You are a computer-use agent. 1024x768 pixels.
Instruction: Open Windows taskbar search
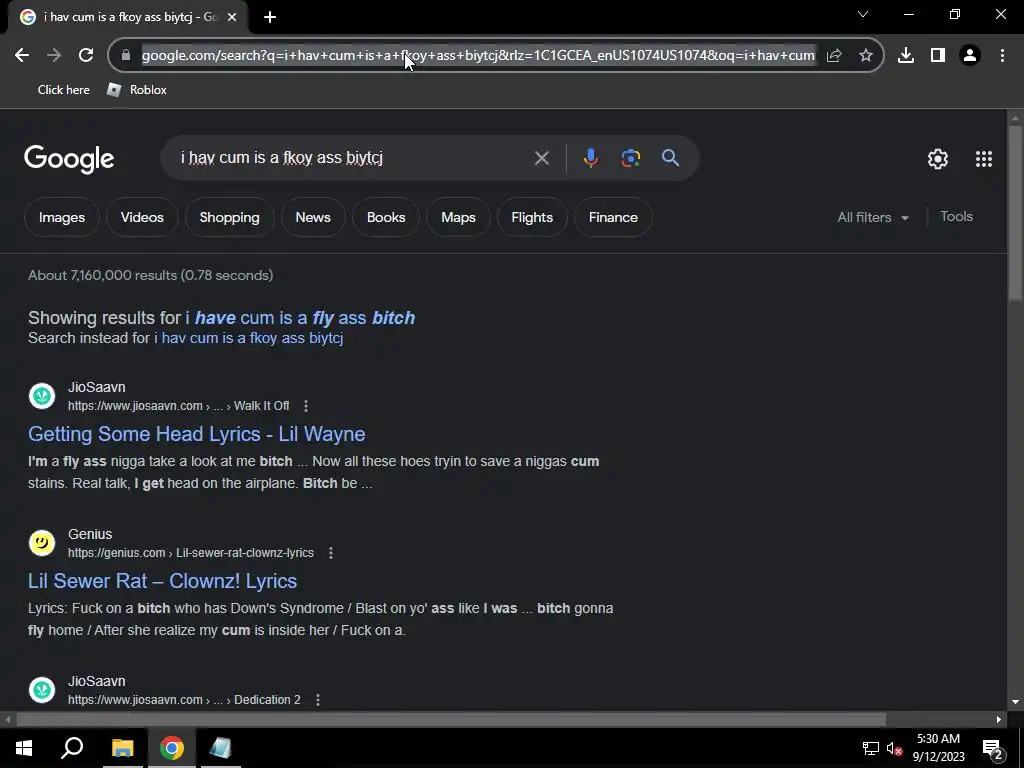(x=72, y=748)
